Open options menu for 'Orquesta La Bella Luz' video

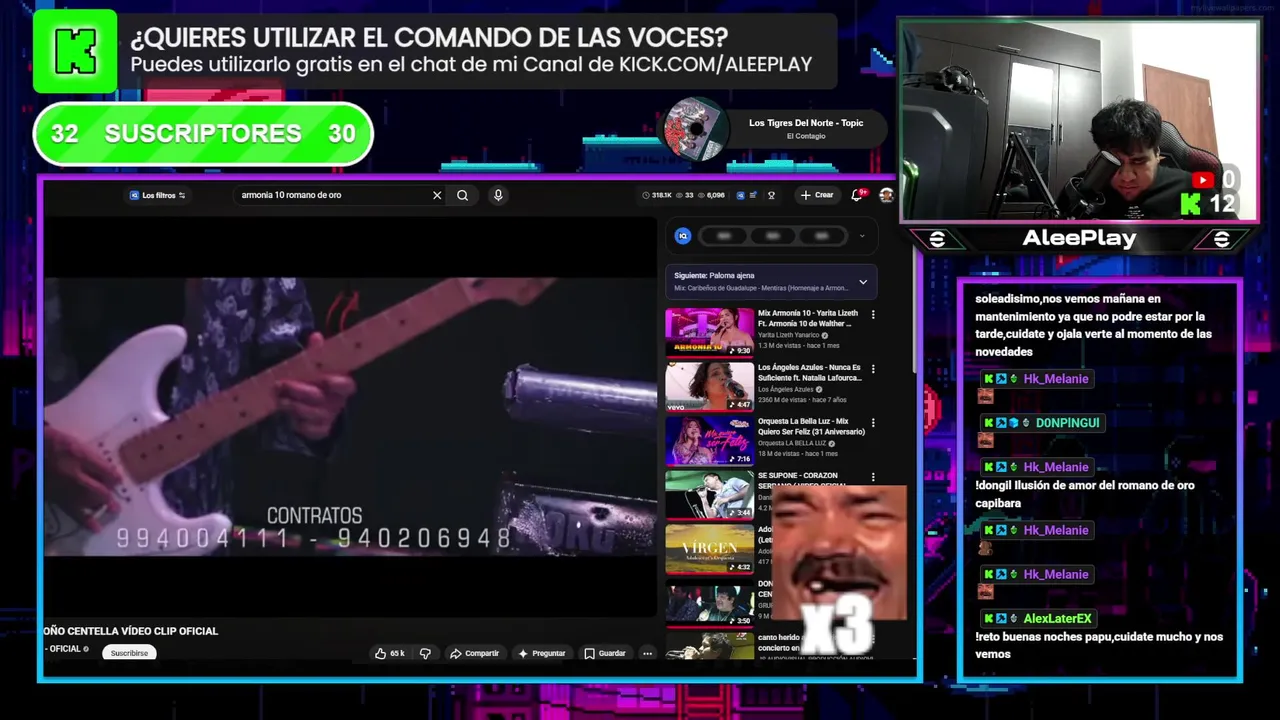[873, 422]
